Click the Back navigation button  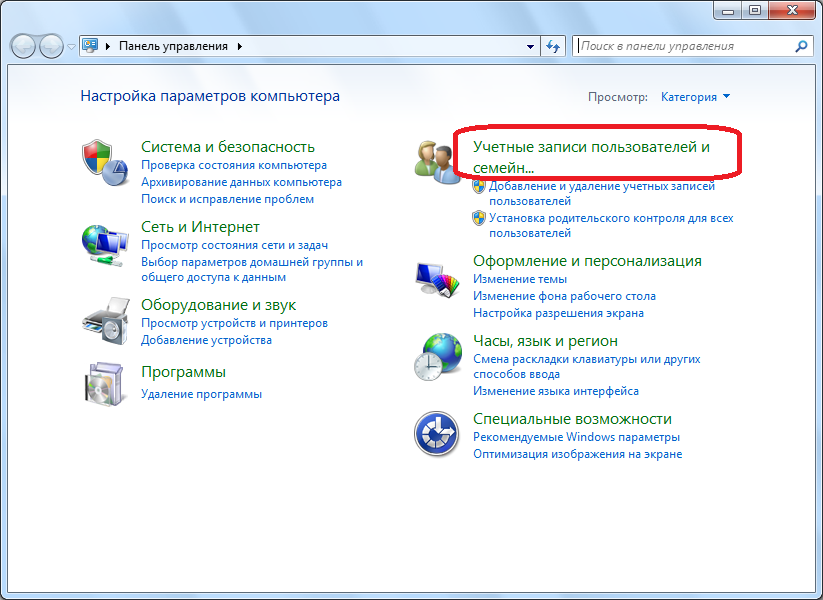coord(24,46)
